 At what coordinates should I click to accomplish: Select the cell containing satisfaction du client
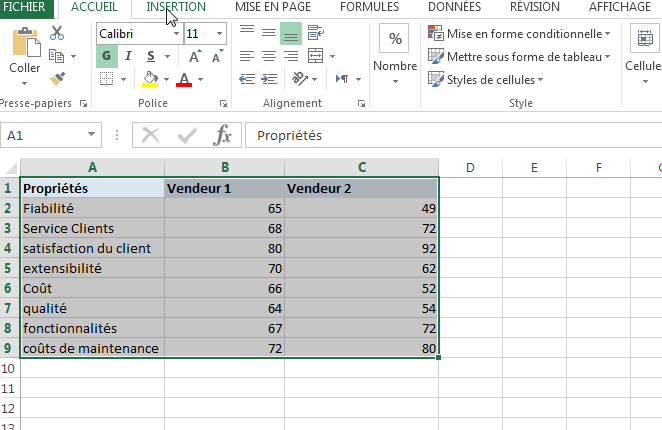(92, 248)
